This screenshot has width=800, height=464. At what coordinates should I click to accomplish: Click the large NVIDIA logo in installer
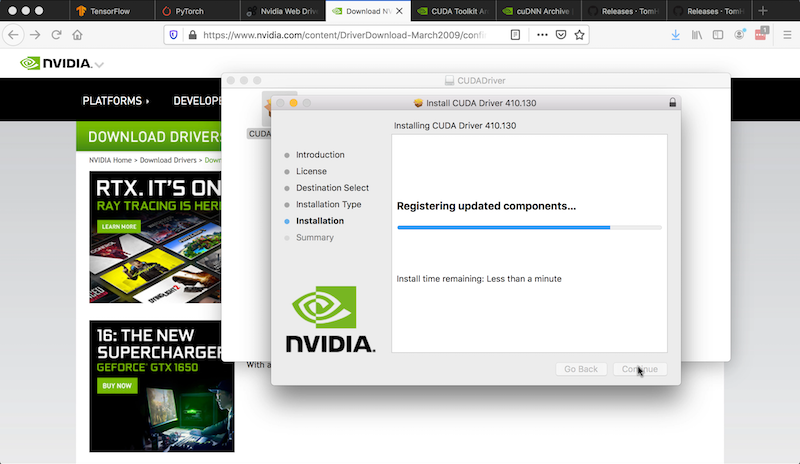[x=331, y=319]
